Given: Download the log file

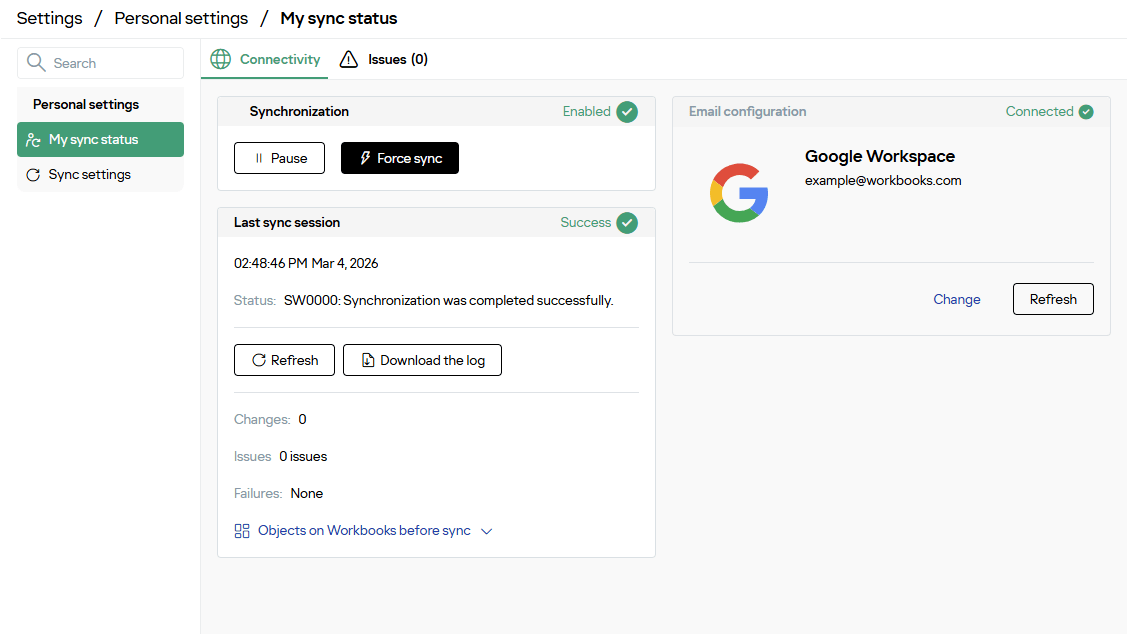Looking at the screenshot, I should [422, 360].
